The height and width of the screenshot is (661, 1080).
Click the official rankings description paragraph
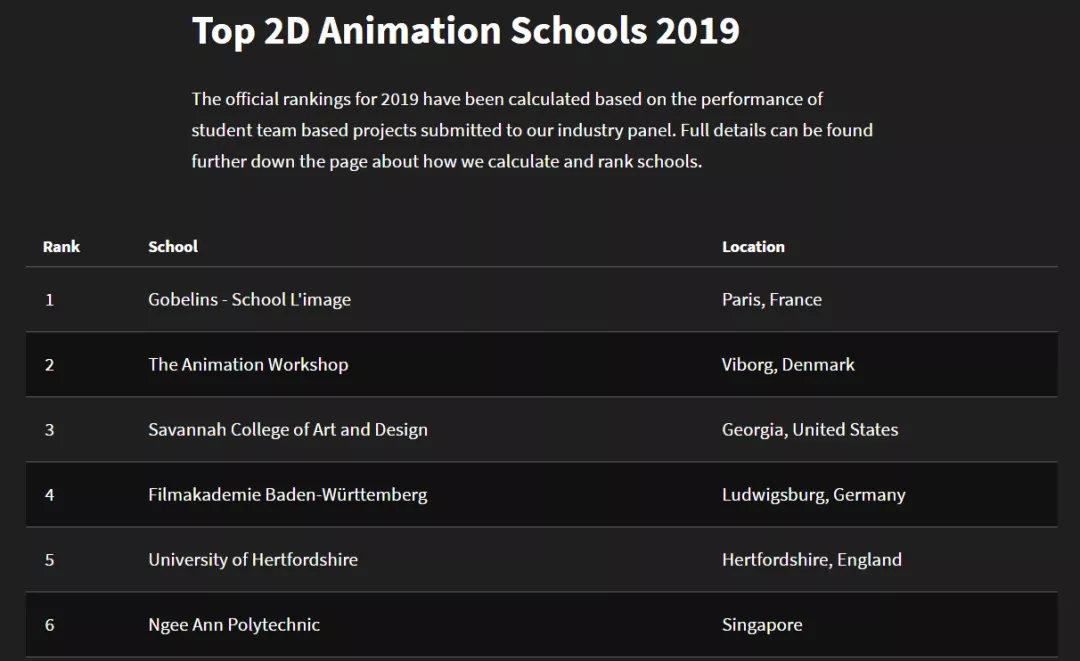[531, 130]
